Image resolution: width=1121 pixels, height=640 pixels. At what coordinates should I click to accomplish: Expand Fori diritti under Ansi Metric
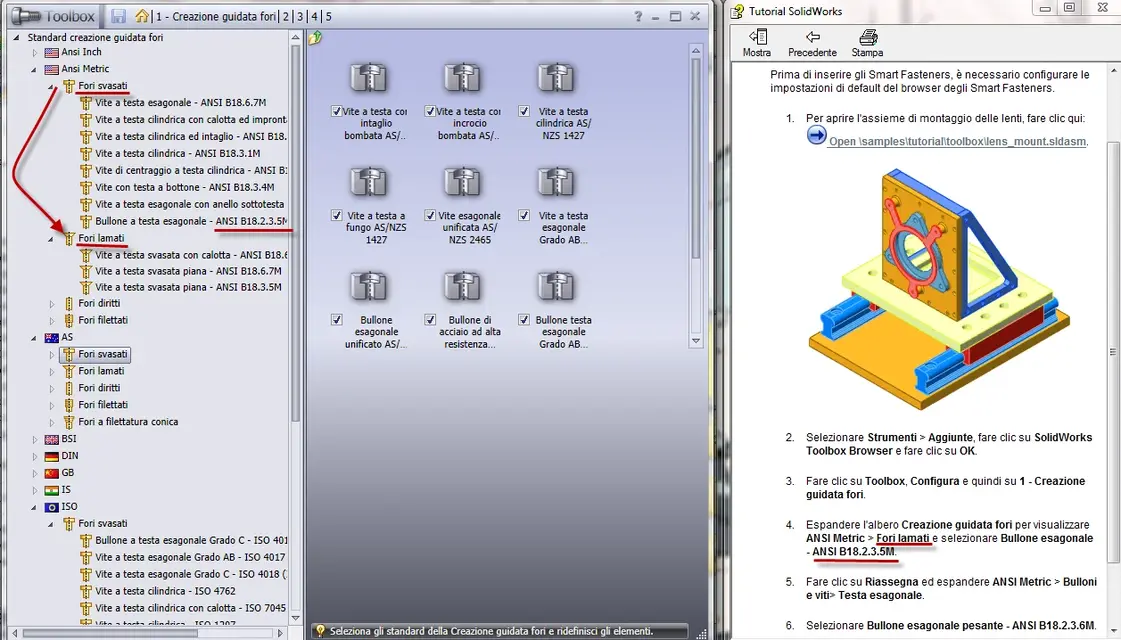[51, 304]
